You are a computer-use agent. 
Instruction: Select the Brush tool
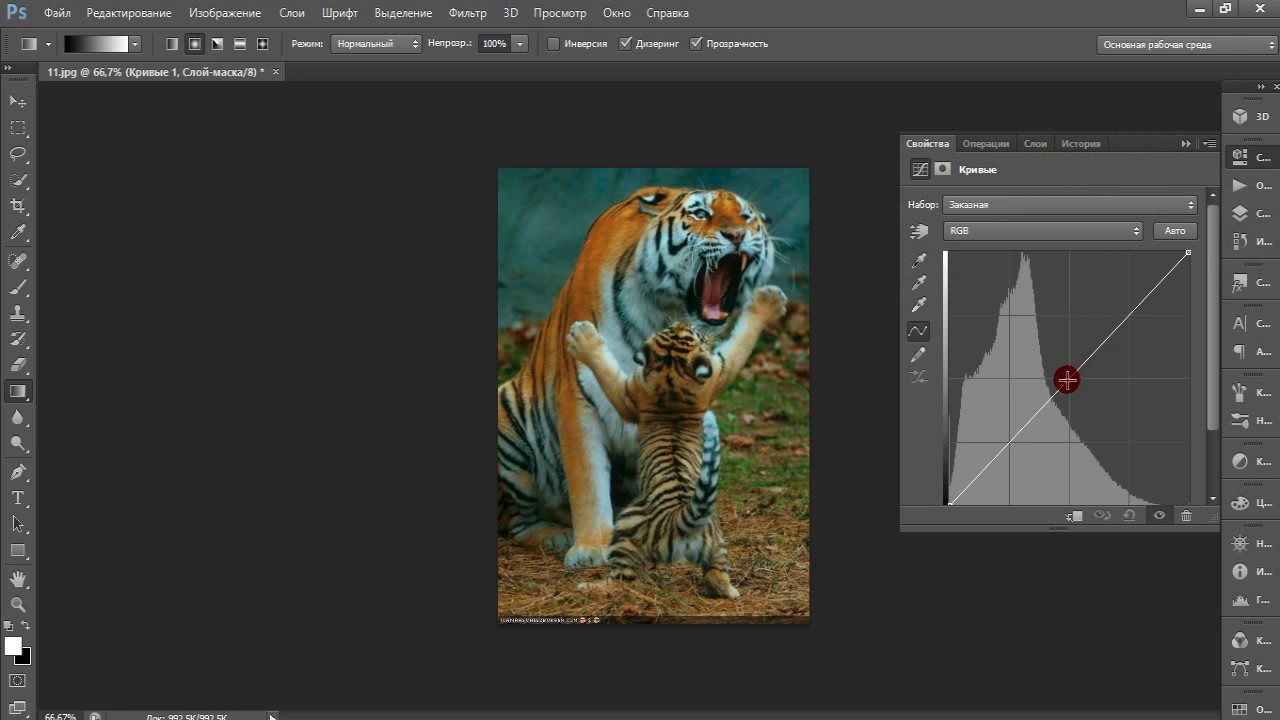(x=18, y=288)
